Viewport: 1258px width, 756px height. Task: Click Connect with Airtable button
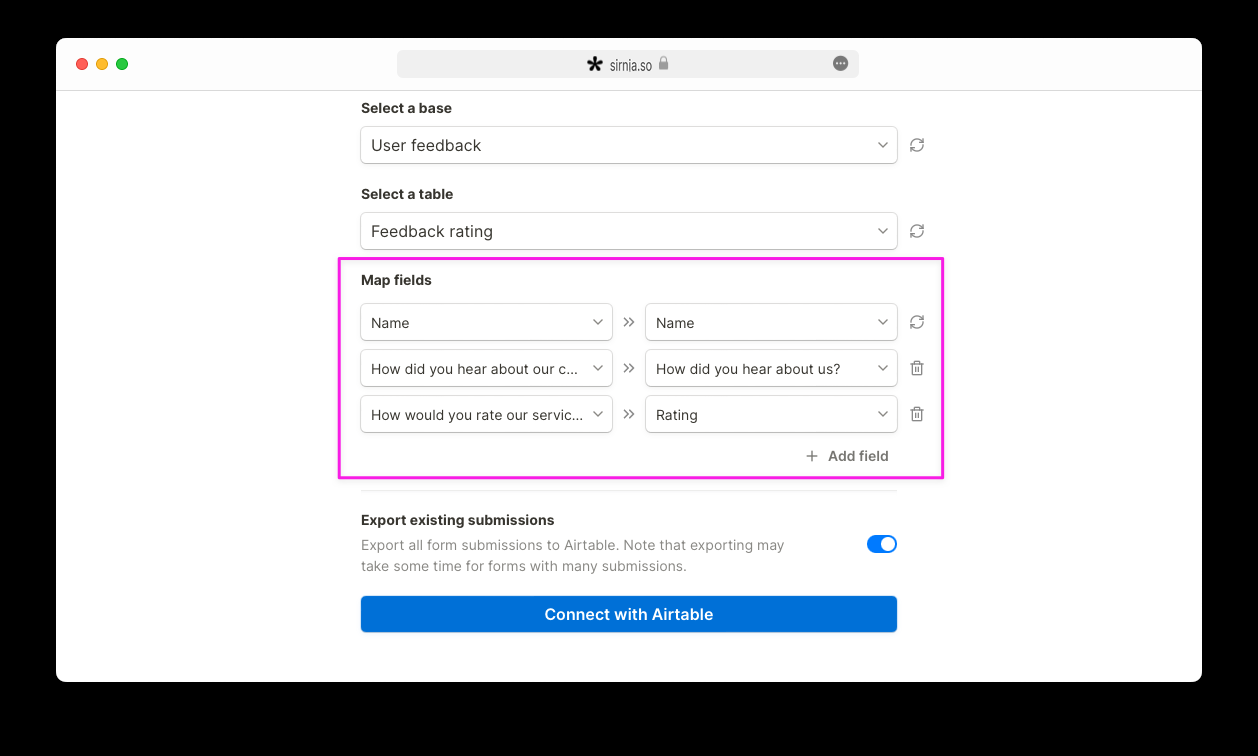click(629, 614)
